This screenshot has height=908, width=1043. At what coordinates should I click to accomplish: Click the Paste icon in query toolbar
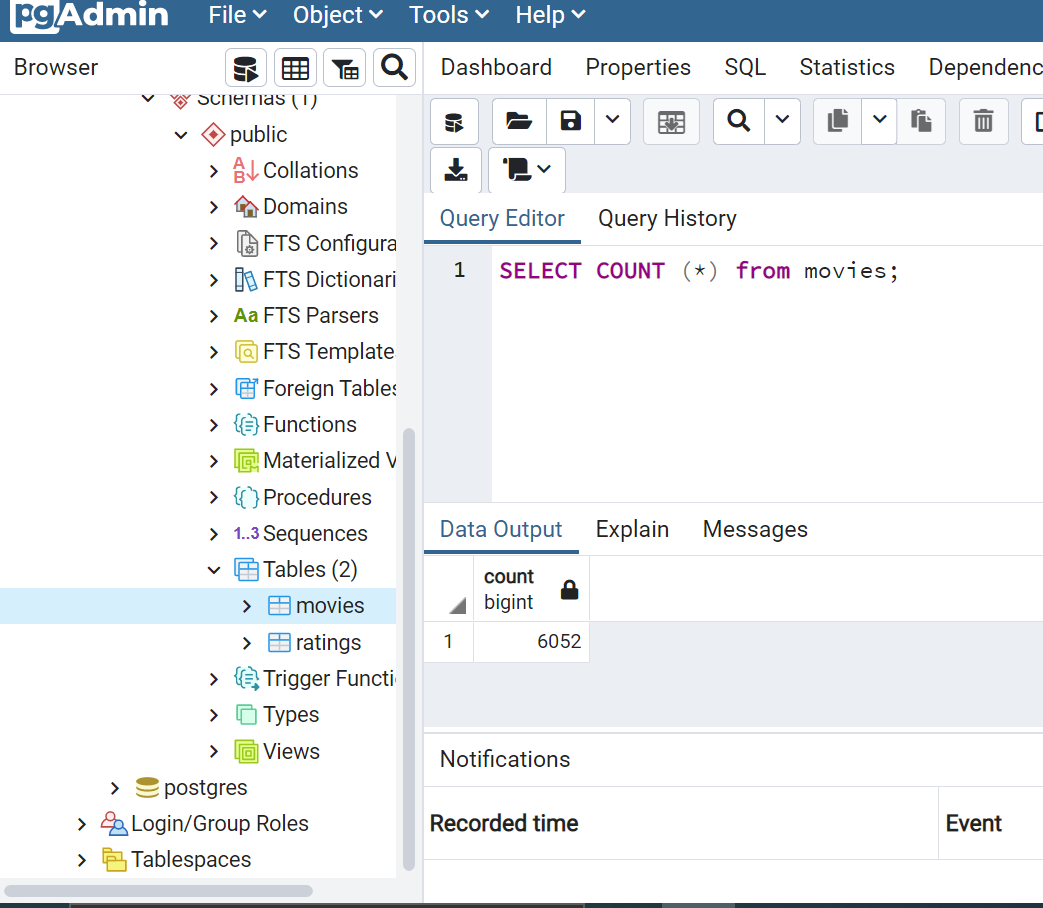(x=921, y=121)
